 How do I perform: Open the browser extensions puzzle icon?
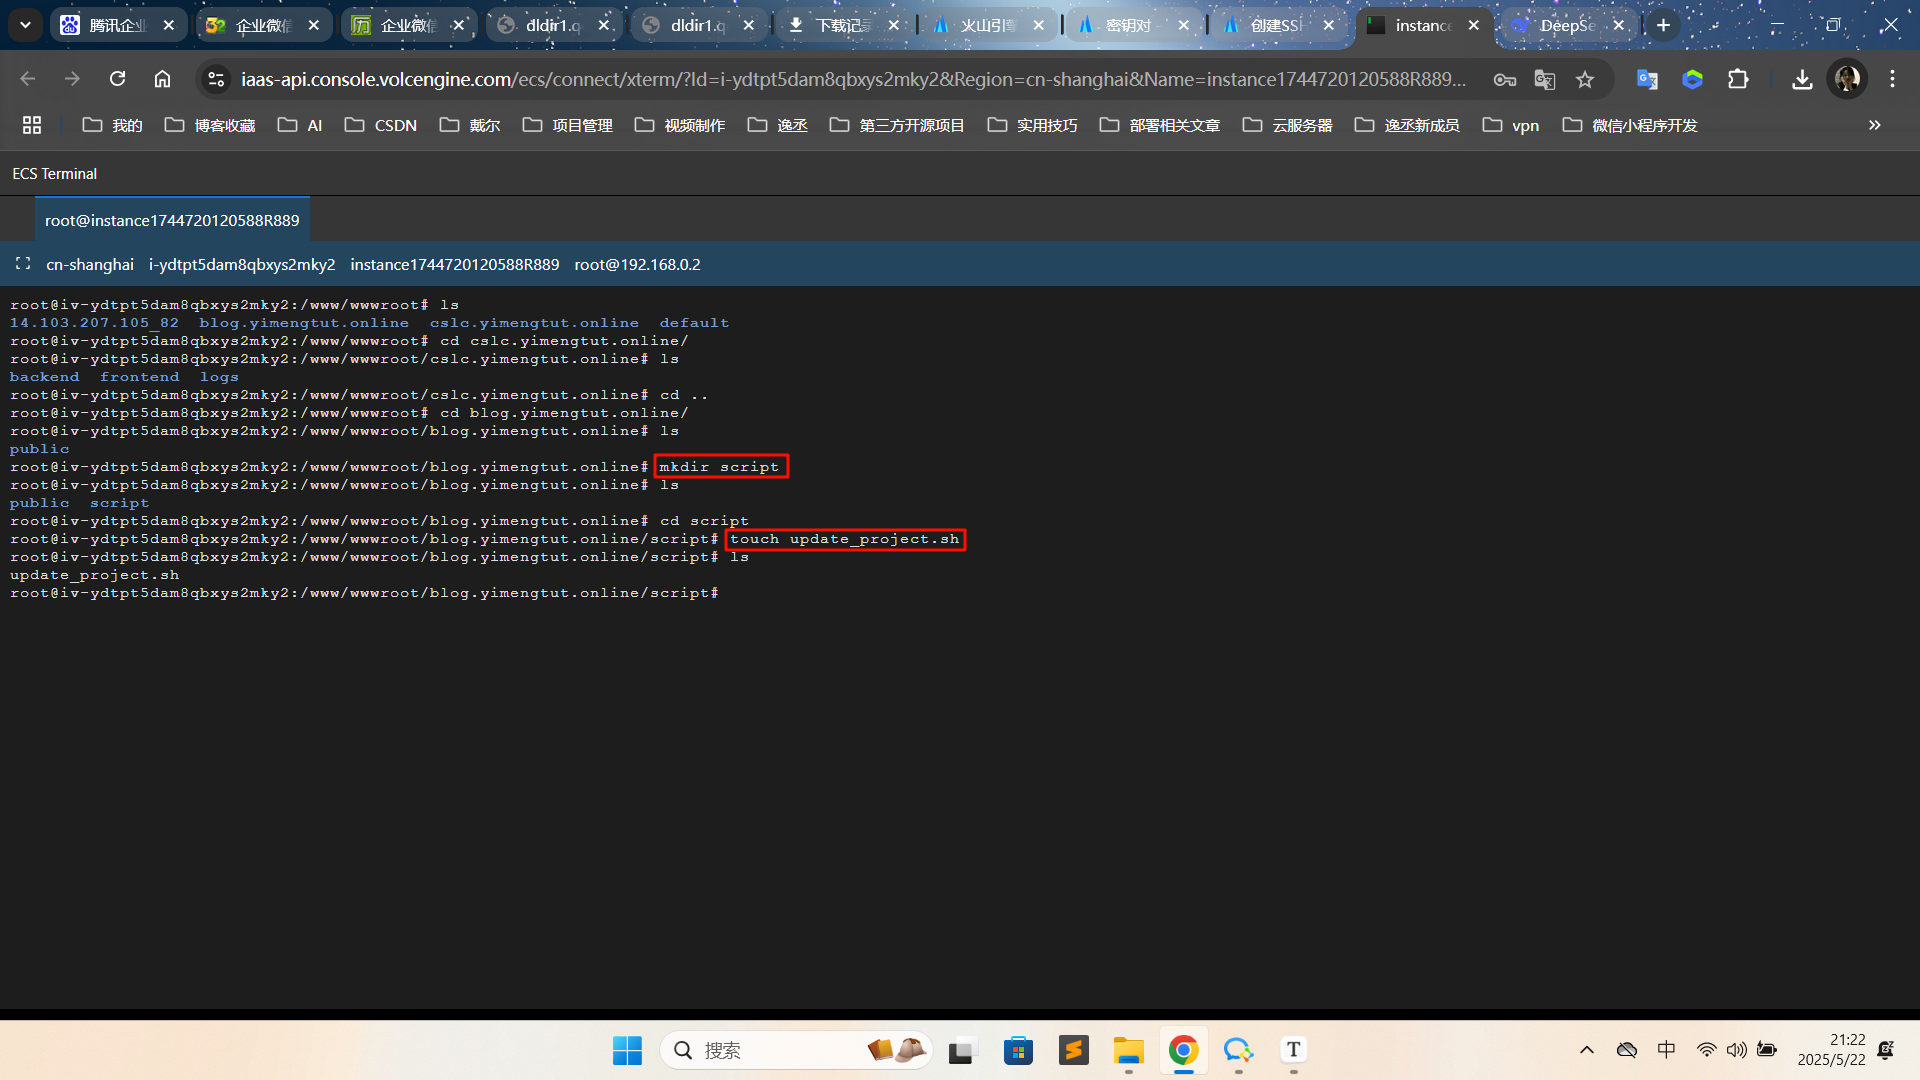[x=1738, y=79]
